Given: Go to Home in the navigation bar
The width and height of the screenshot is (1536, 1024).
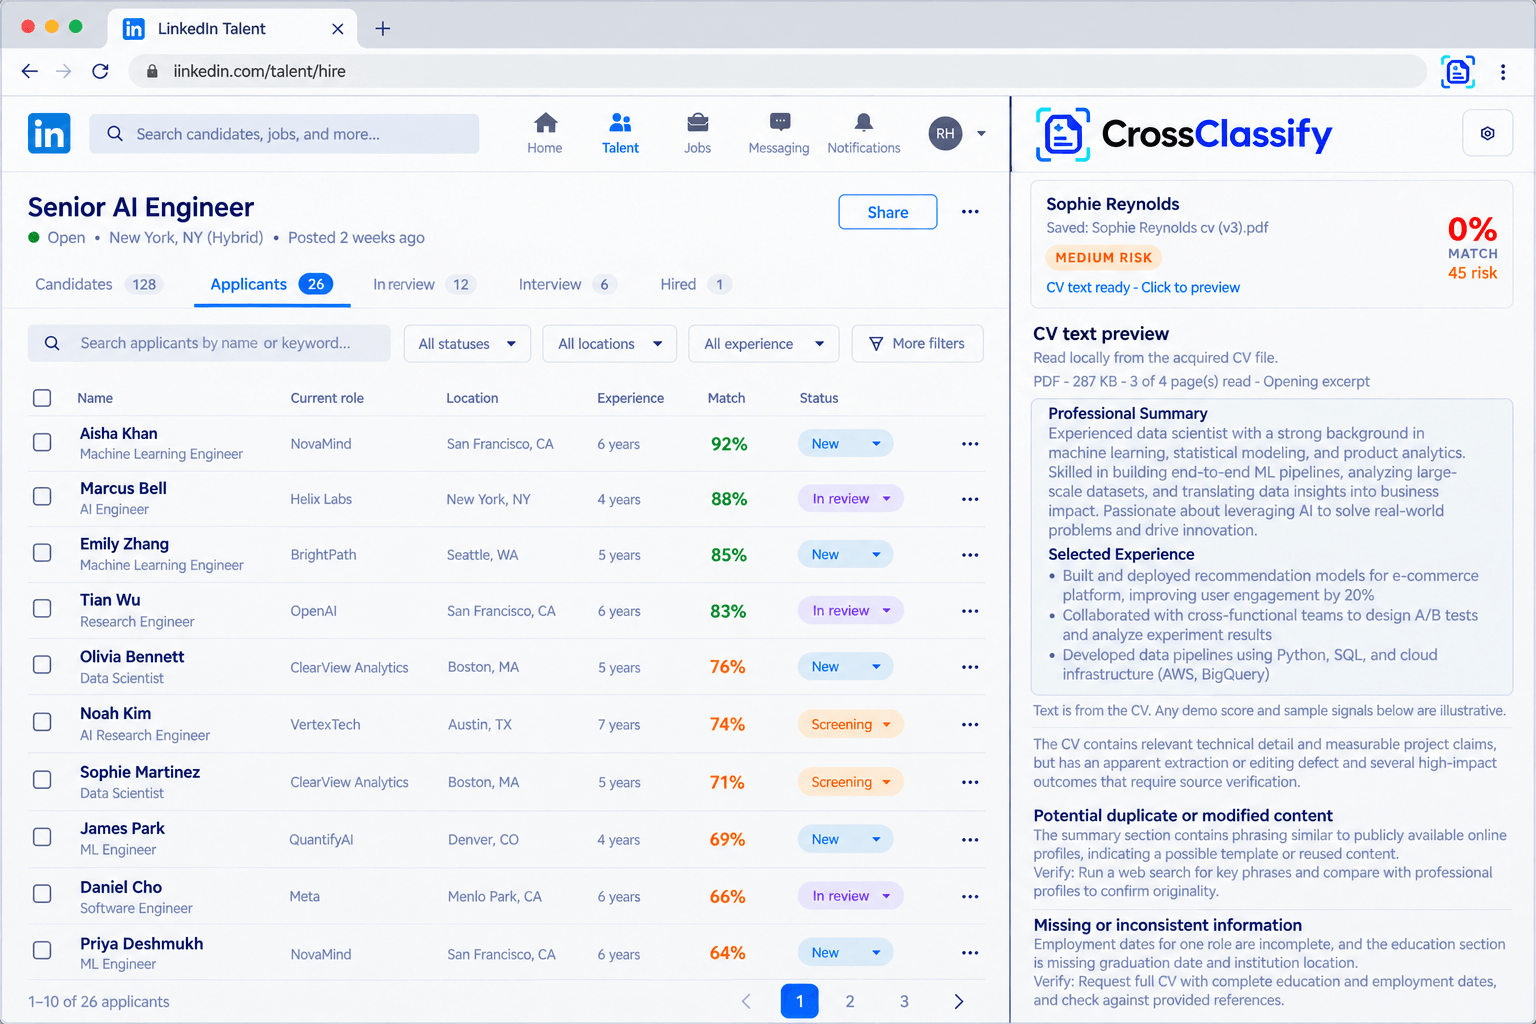Looking at the screenshot, I should [545, 133].
